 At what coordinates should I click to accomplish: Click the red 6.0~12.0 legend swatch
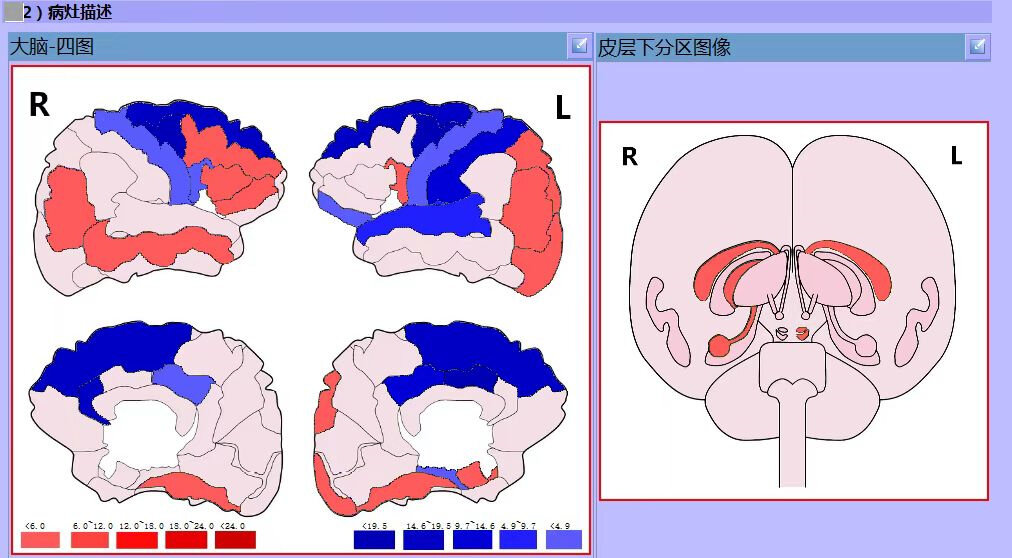[x=89, y=540]
